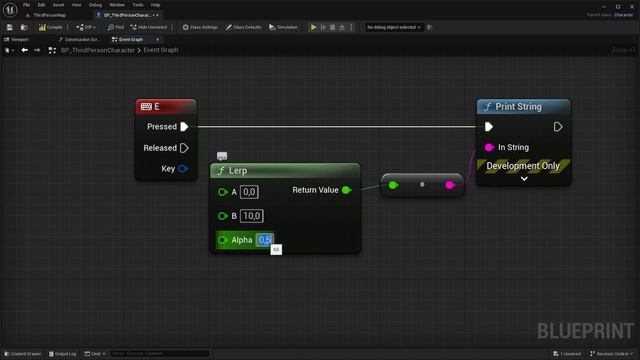Viewport: 640px width, 360px height.
Task: Open Find in blueprint
Action: (x=116, y=27)
